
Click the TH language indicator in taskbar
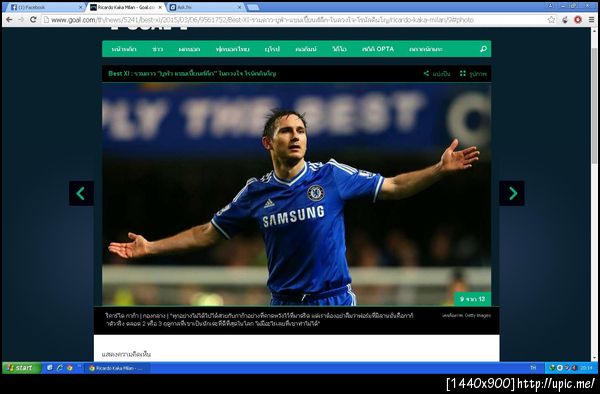tap(533, 368)
